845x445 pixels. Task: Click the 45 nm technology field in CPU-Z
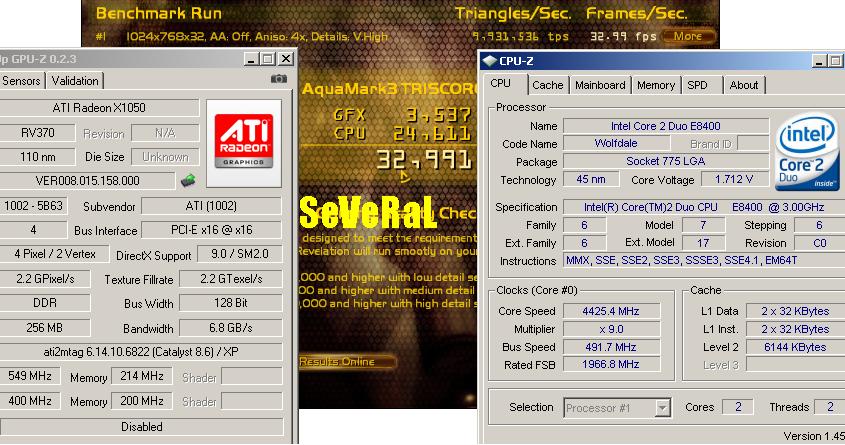click(591, 179)
